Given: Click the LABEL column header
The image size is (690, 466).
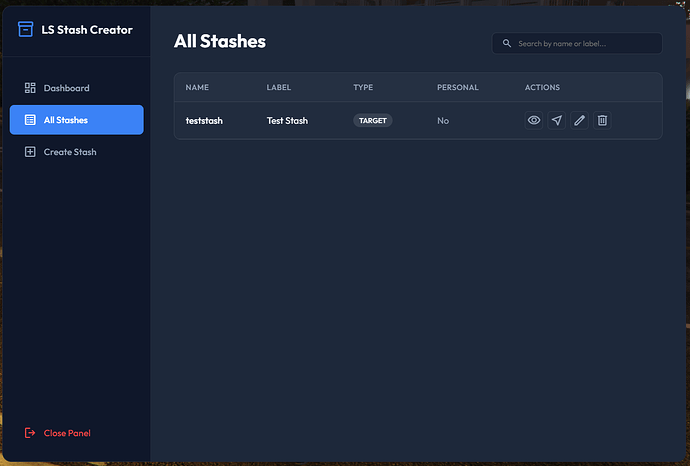Looking at the screenshot, I should click(x=279, y=87).
